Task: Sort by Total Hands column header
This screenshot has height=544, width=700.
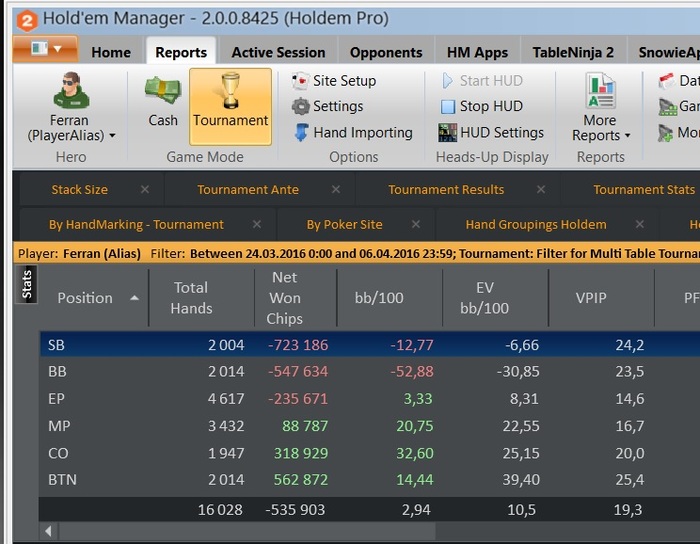Action: [x=191, y=298]
